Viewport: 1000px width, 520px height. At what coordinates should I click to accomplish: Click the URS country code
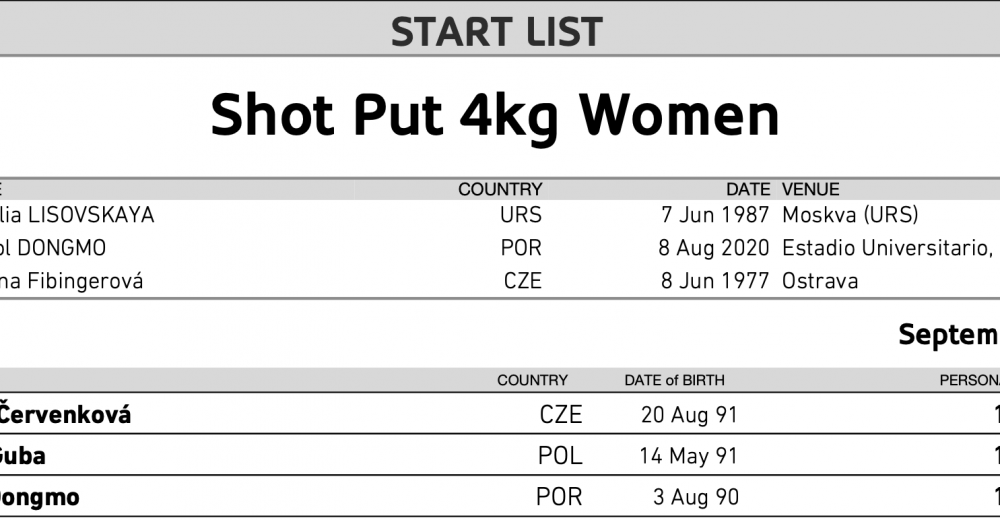click(x=521, y=215)
